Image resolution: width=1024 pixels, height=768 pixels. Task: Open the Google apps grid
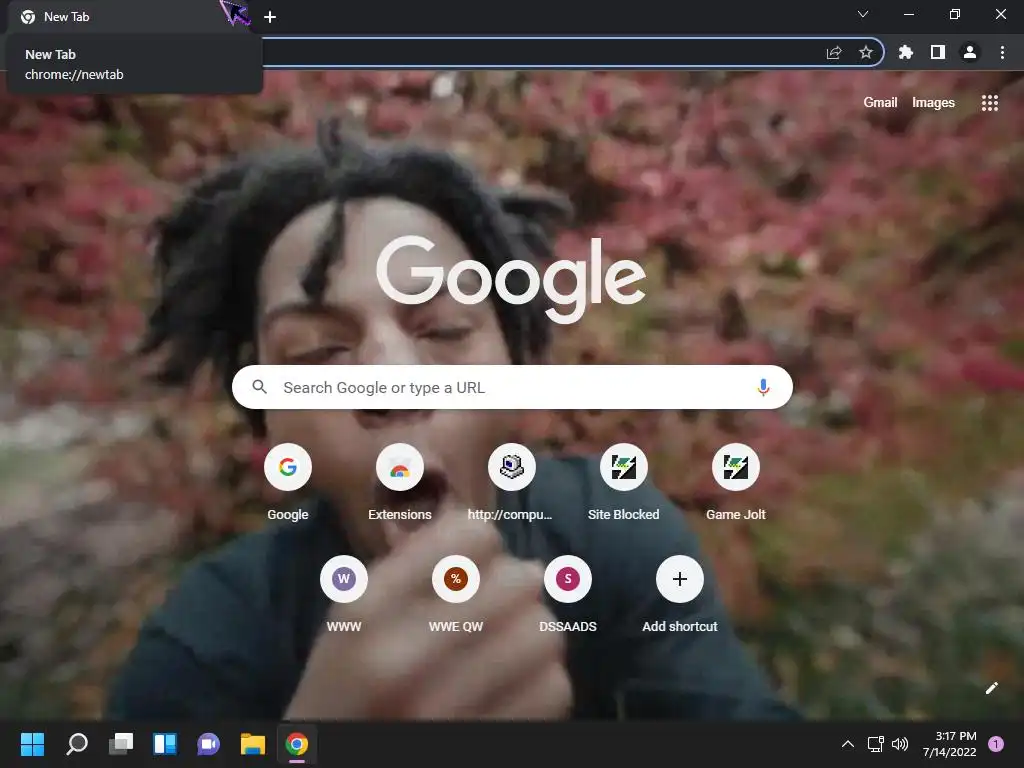[x=989, y=103]
